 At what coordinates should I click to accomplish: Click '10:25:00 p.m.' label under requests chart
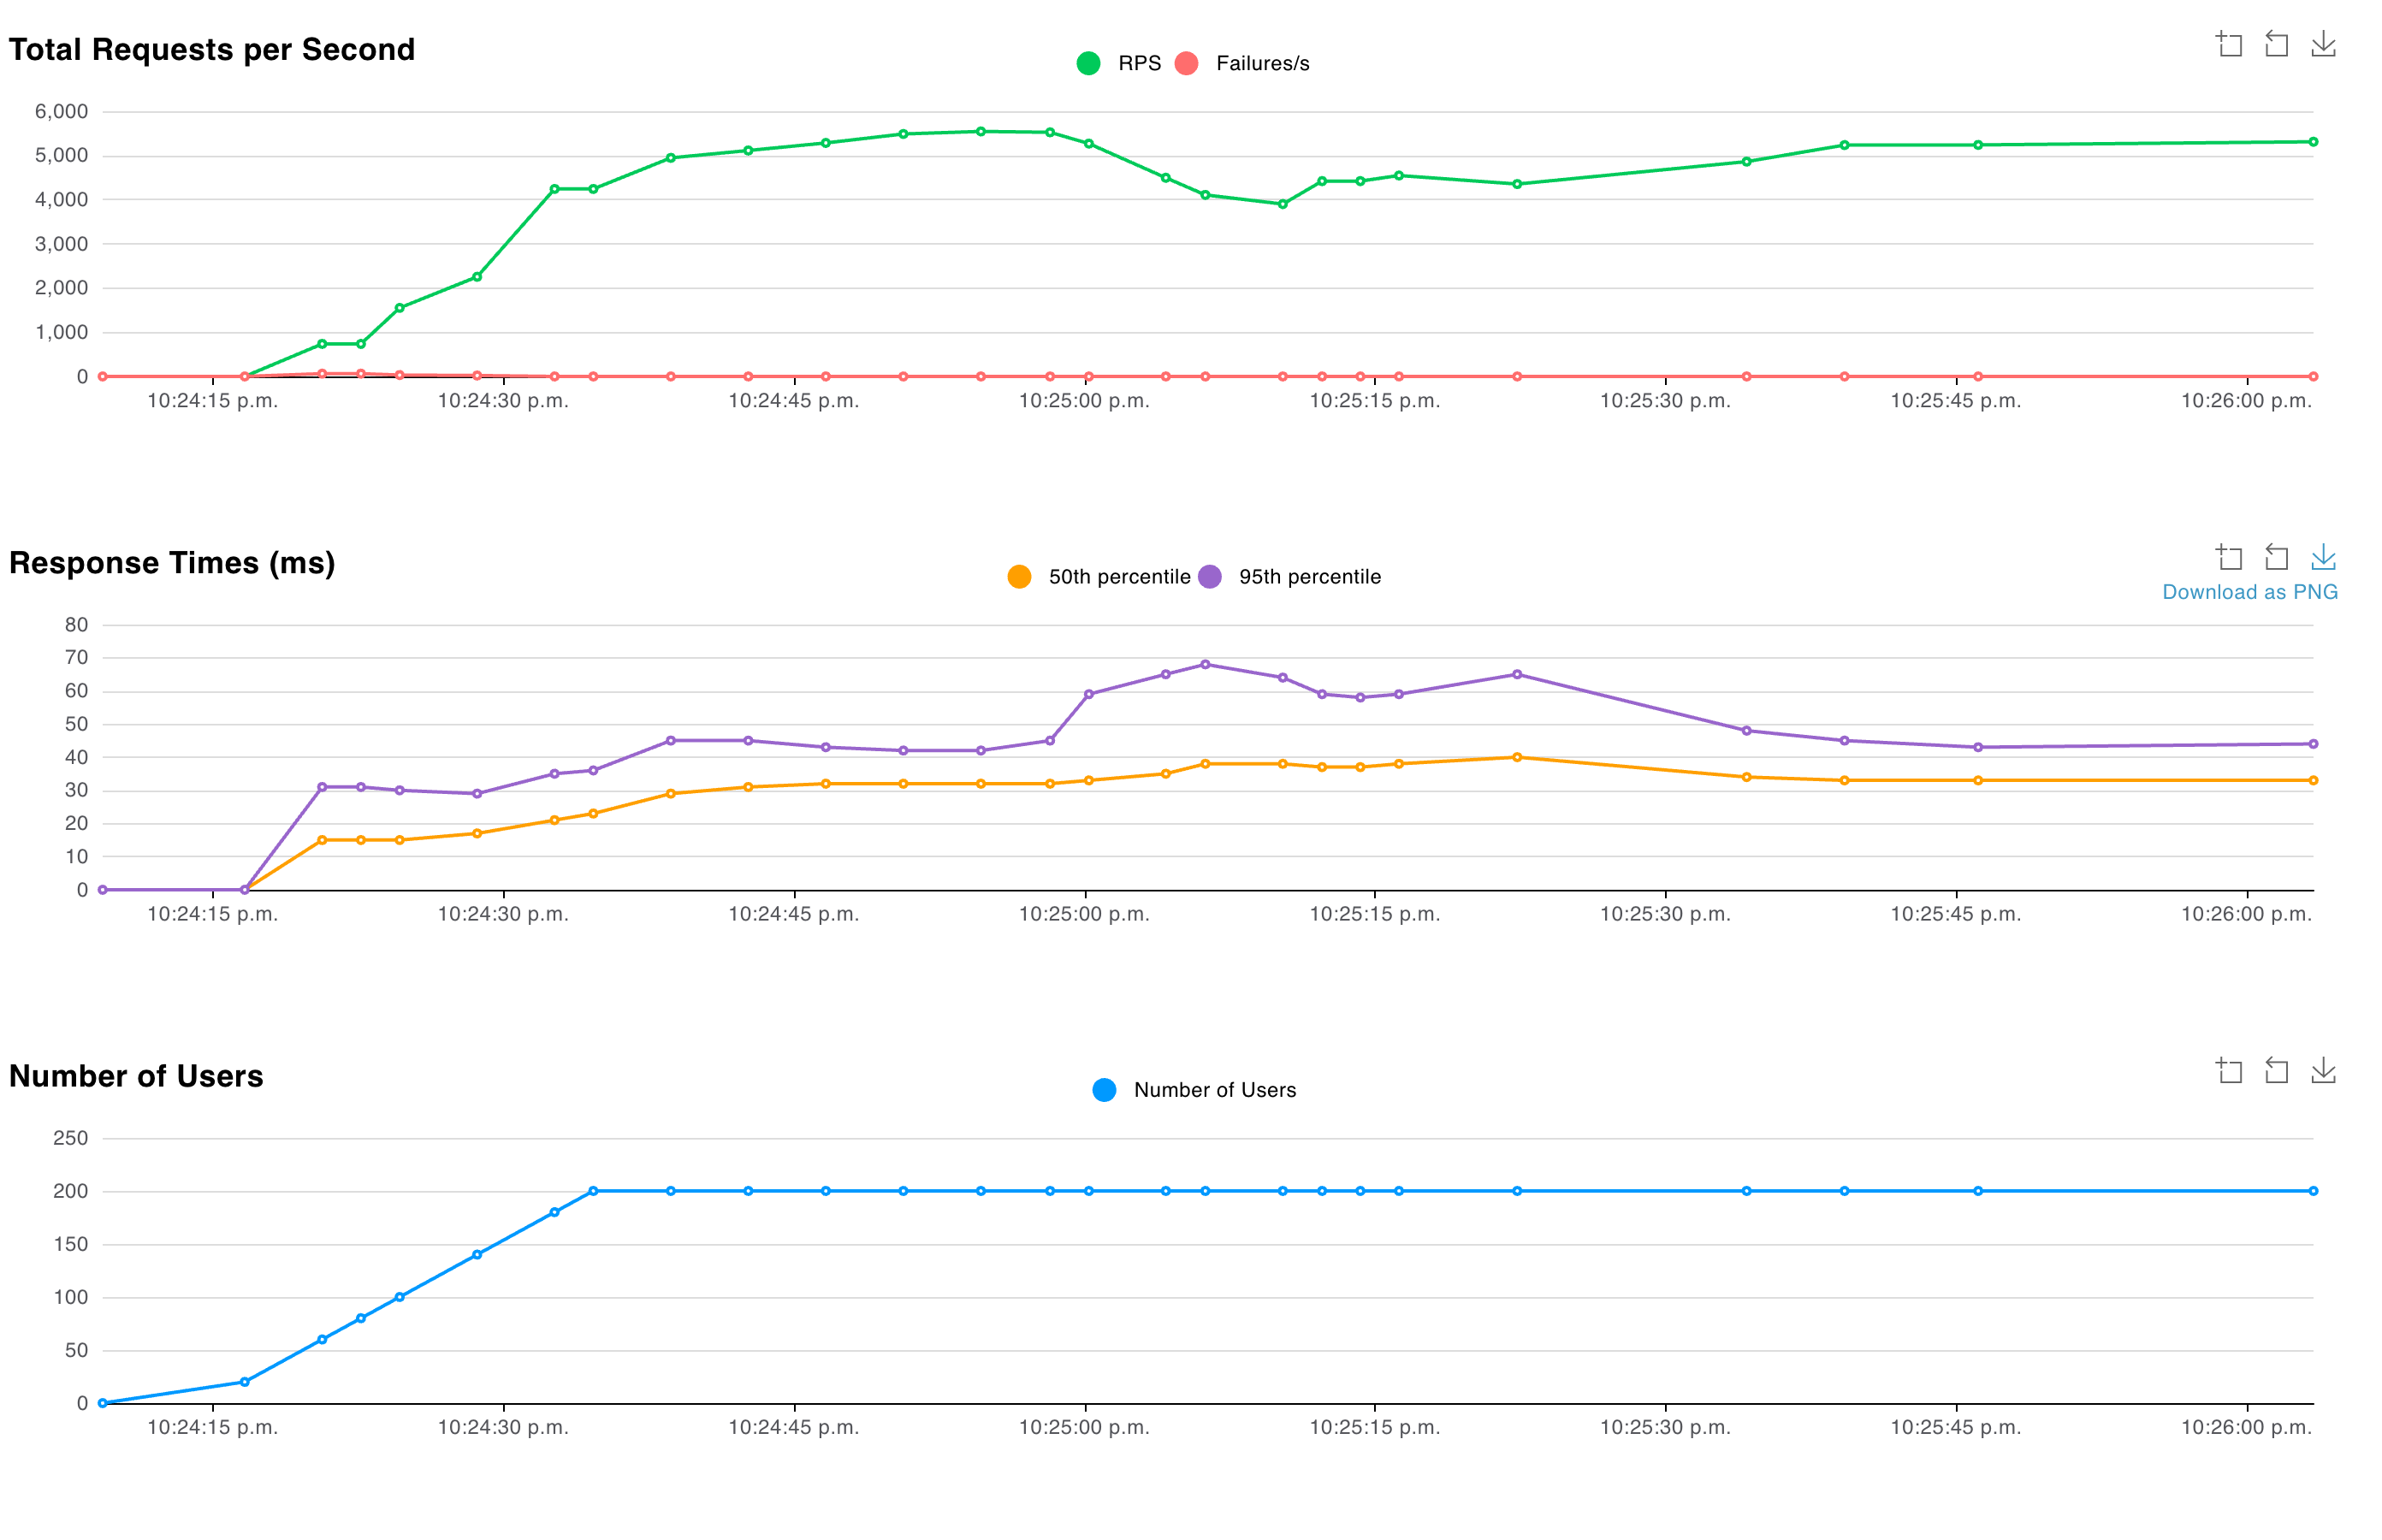tap(1084, 401)
